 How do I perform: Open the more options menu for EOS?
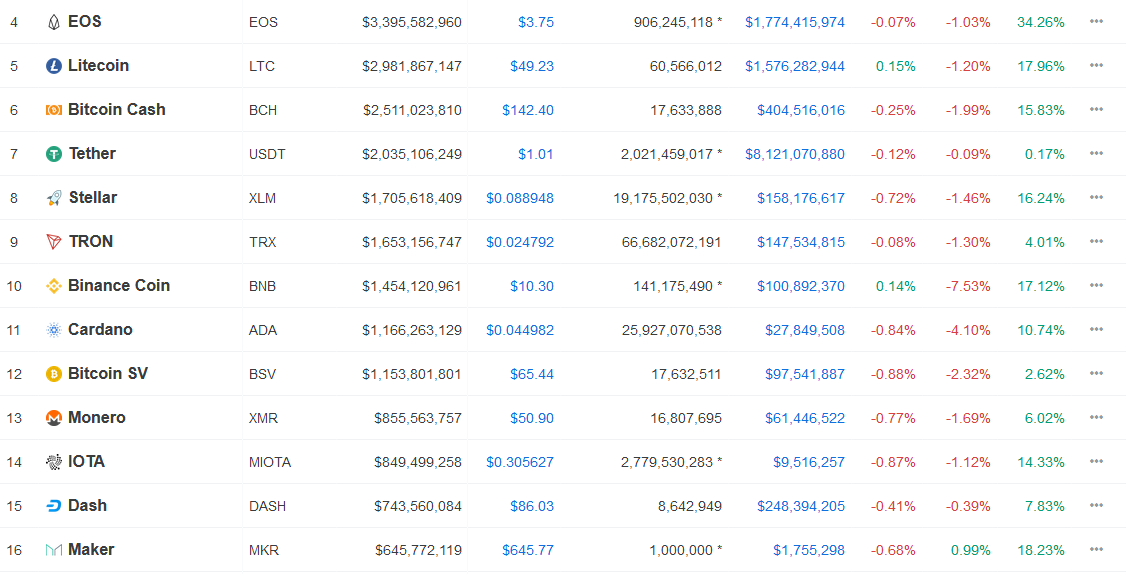tap(1096, 22)
